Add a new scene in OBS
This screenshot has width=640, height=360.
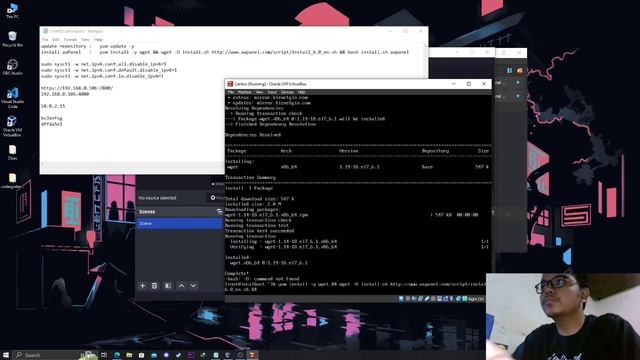tap(142, 286)
